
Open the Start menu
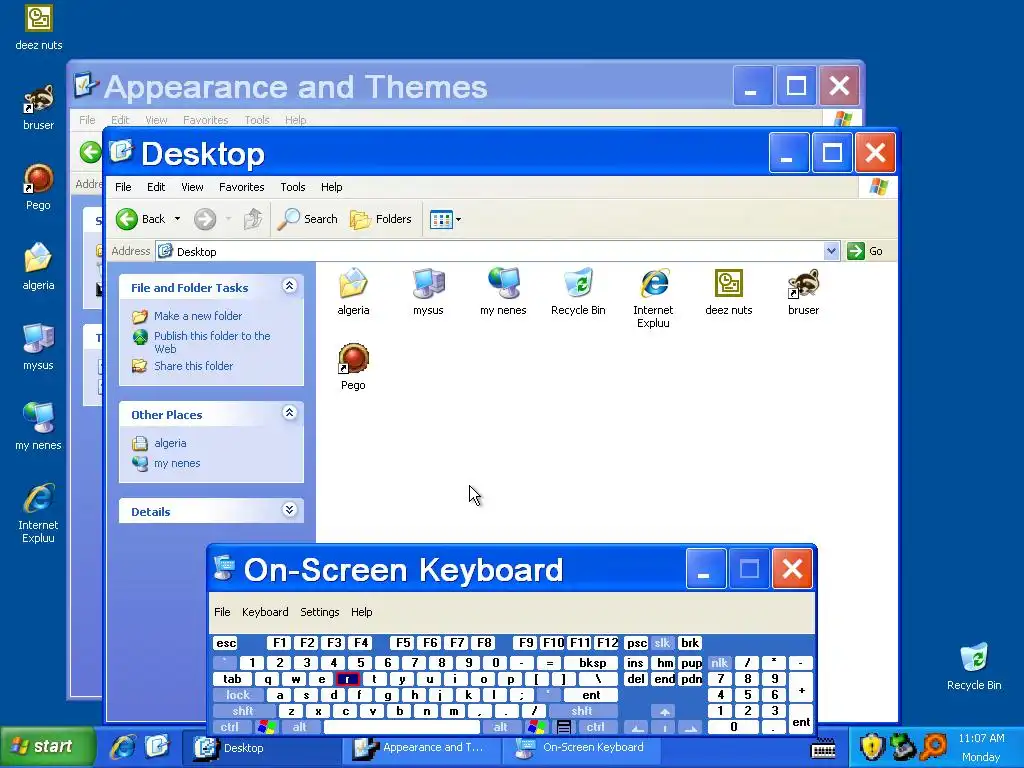click(x=47, y=746)
